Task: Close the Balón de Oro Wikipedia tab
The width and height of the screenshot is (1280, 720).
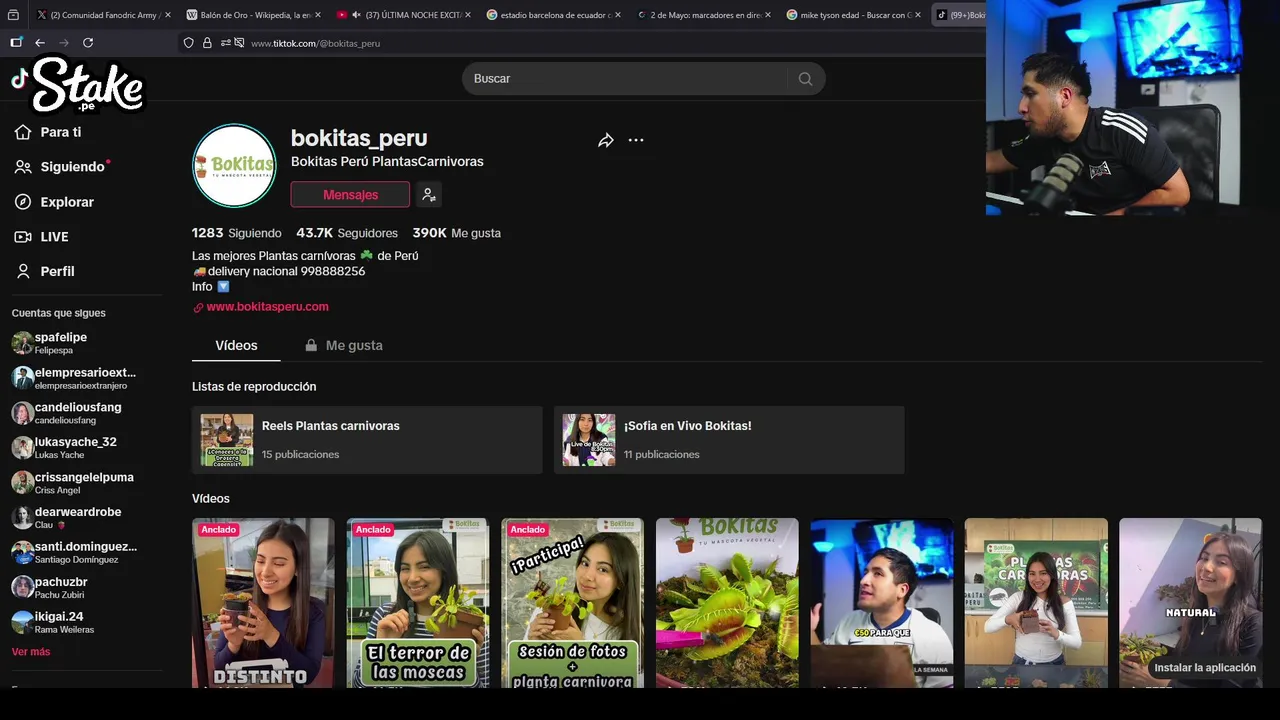Action: click(318, 15)
